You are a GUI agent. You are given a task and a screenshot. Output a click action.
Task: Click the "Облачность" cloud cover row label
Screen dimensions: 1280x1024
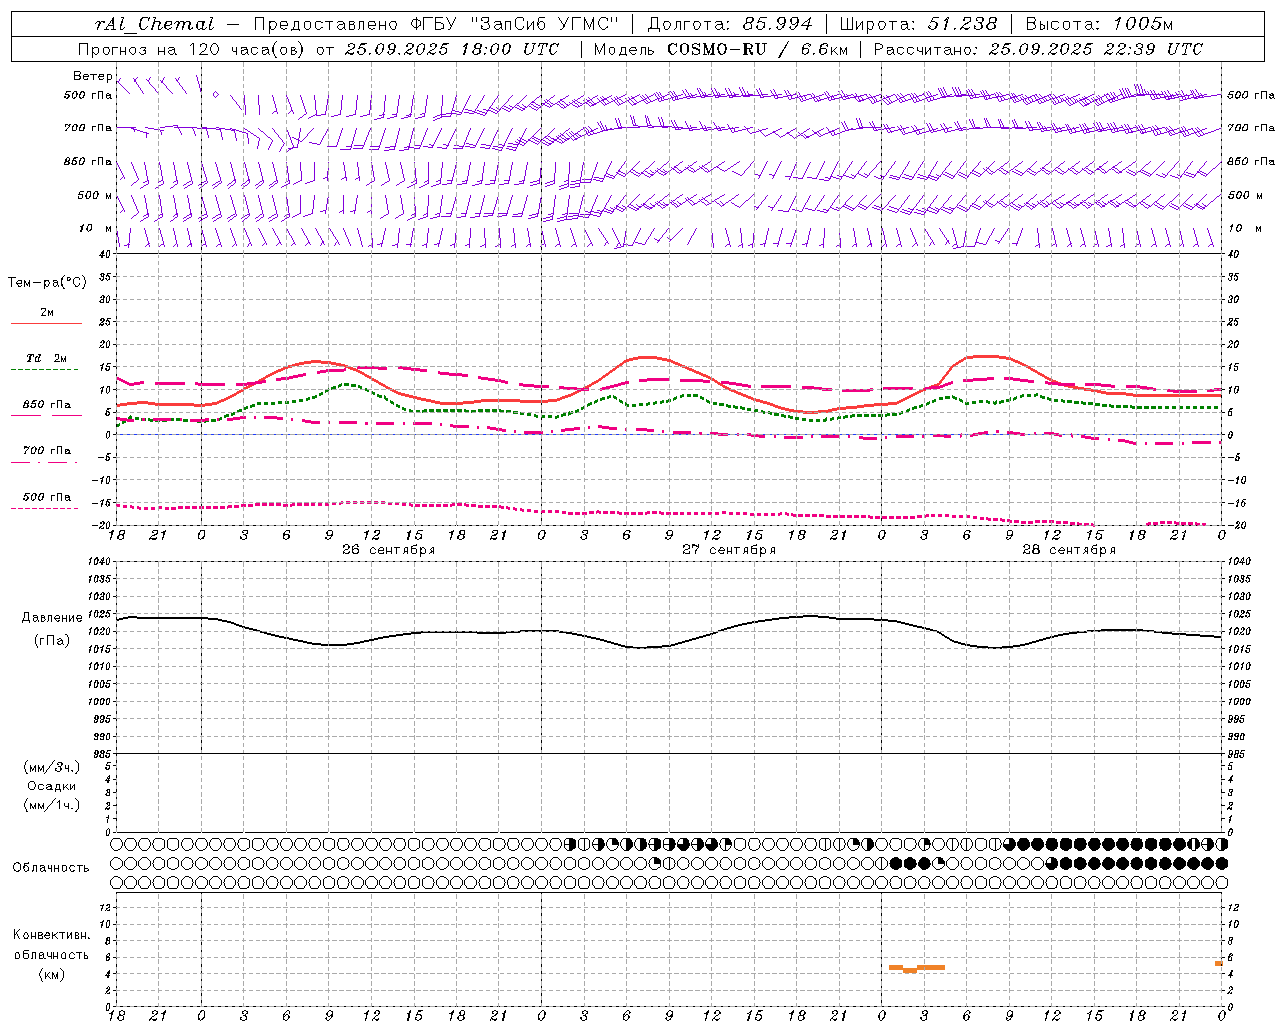click(51, 867)
